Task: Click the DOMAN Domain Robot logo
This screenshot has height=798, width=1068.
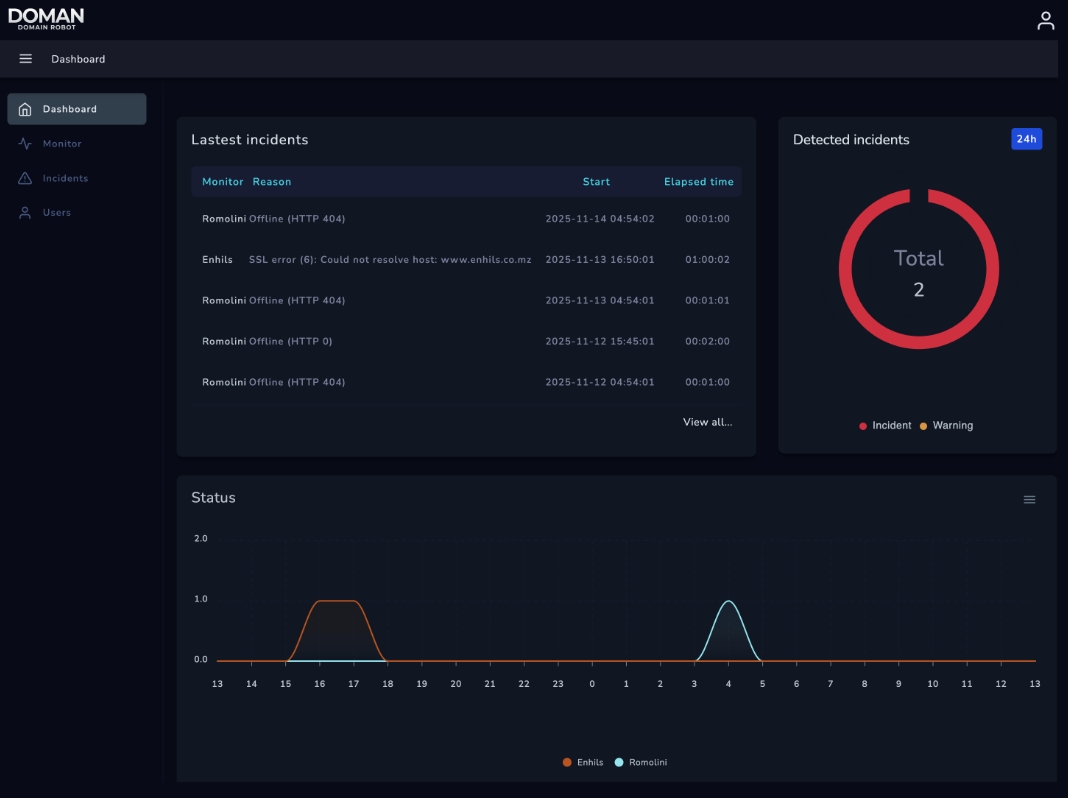Action: tap(46, 18)
